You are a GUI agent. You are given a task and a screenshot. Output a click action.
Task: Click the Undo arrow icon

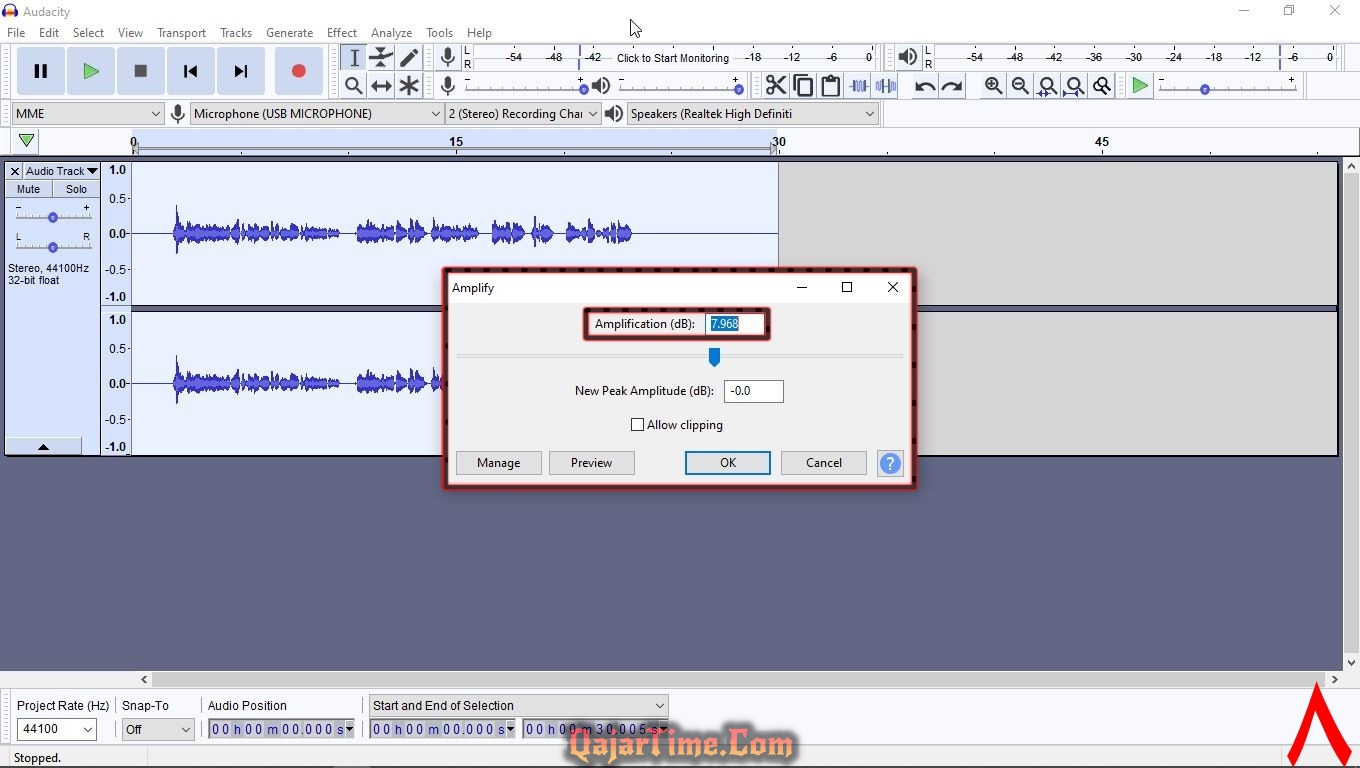[x=925, y=86]
